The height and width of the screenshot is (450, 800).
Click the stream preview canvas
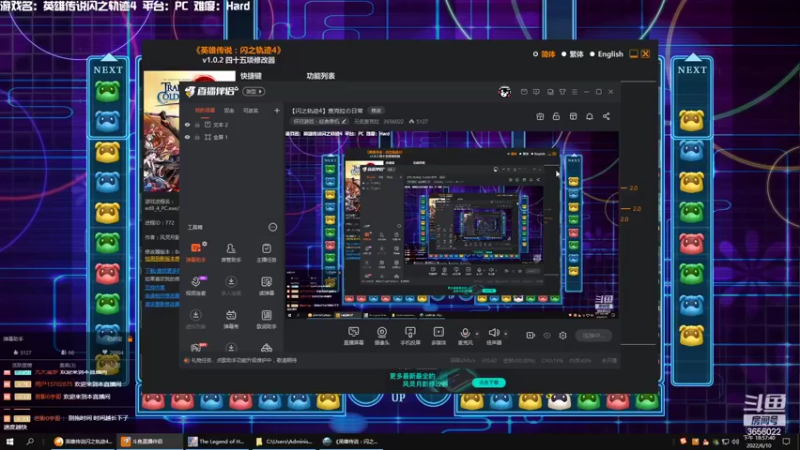point(452,225)
